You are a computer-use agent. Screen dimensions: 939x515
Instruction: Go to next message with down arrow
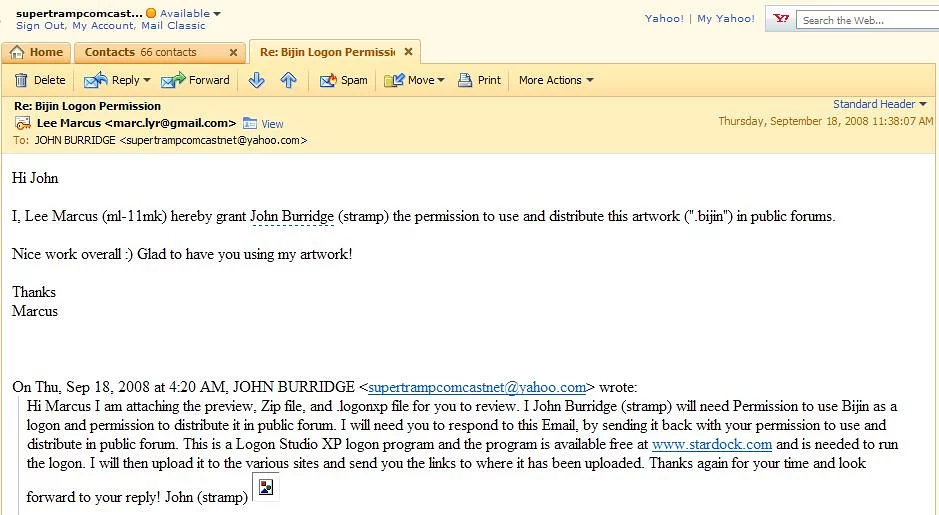pyautogui.click(x=256, y=80)
